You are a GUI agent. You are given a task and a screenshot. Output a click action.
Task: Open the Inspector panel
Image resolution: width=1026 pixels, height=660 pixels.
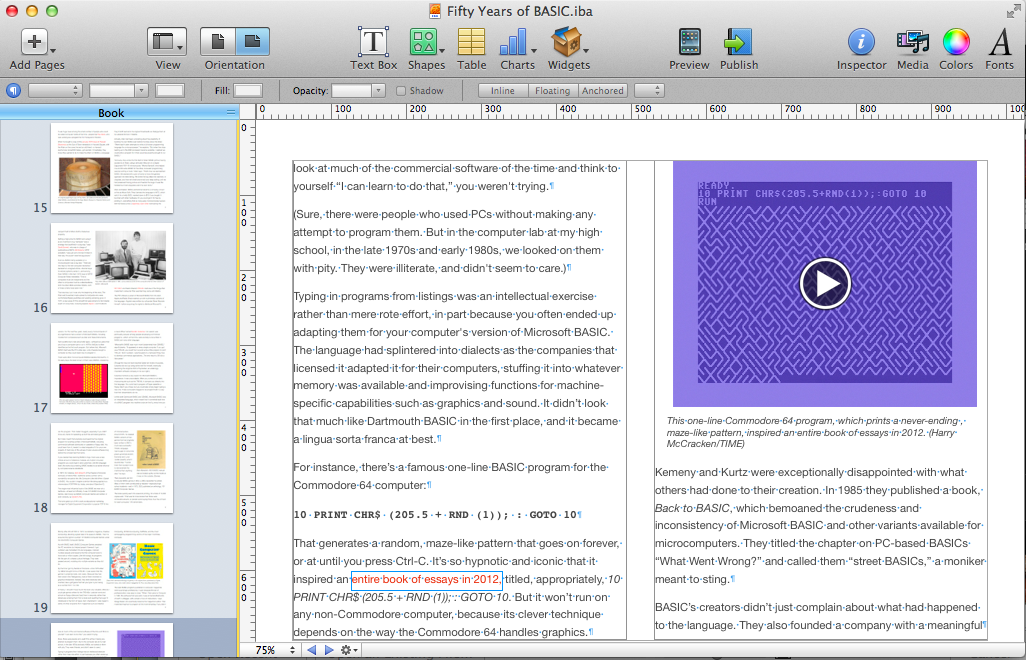(861, 42)
